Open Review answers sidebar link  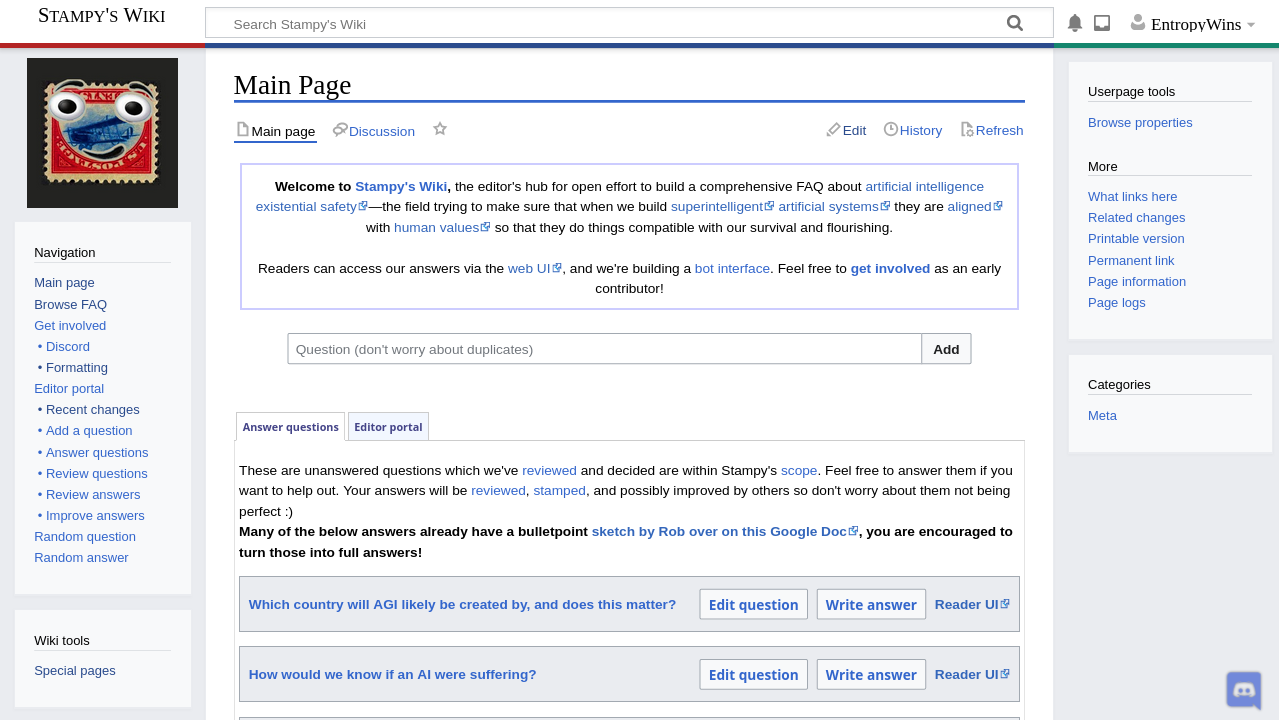[93, 494]
